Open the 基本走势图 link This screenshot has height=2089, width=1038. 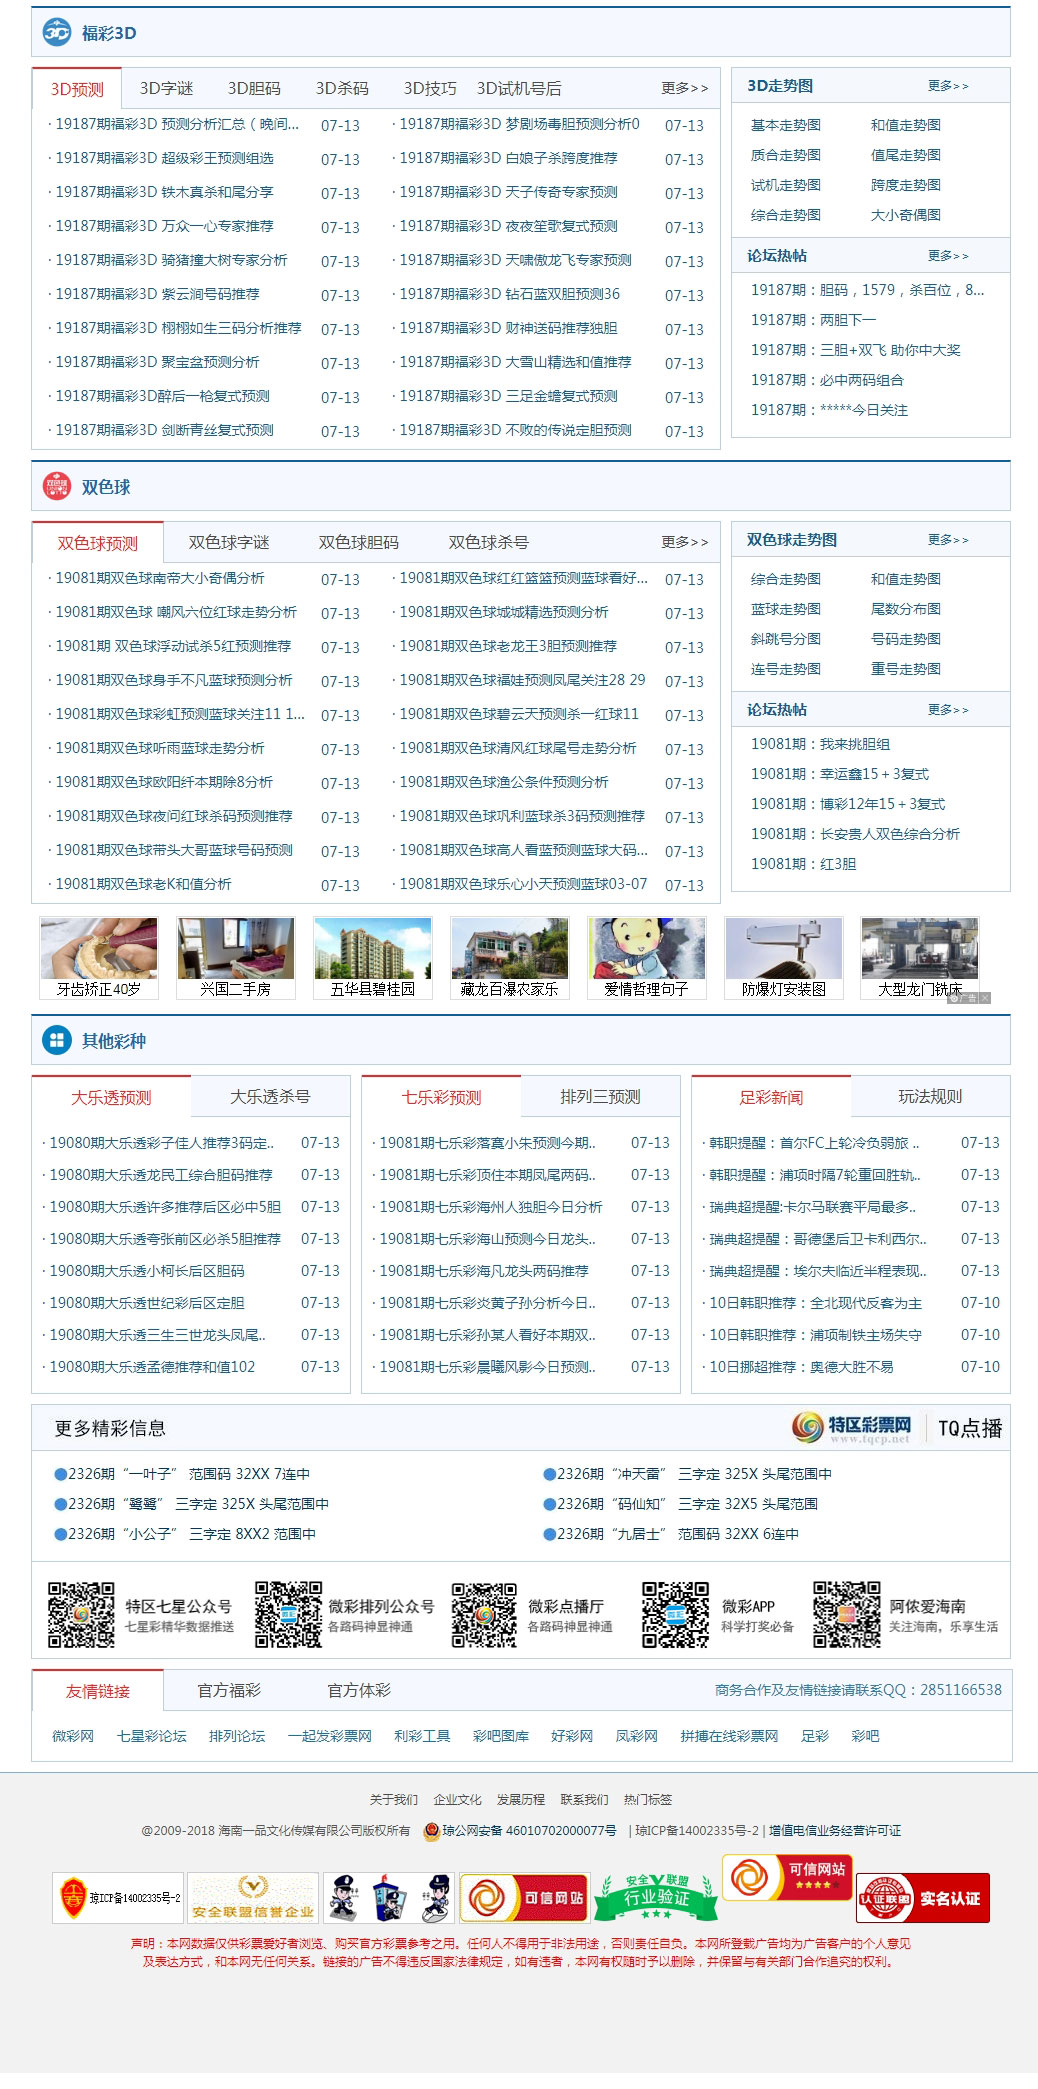click(x=785, y=125)
